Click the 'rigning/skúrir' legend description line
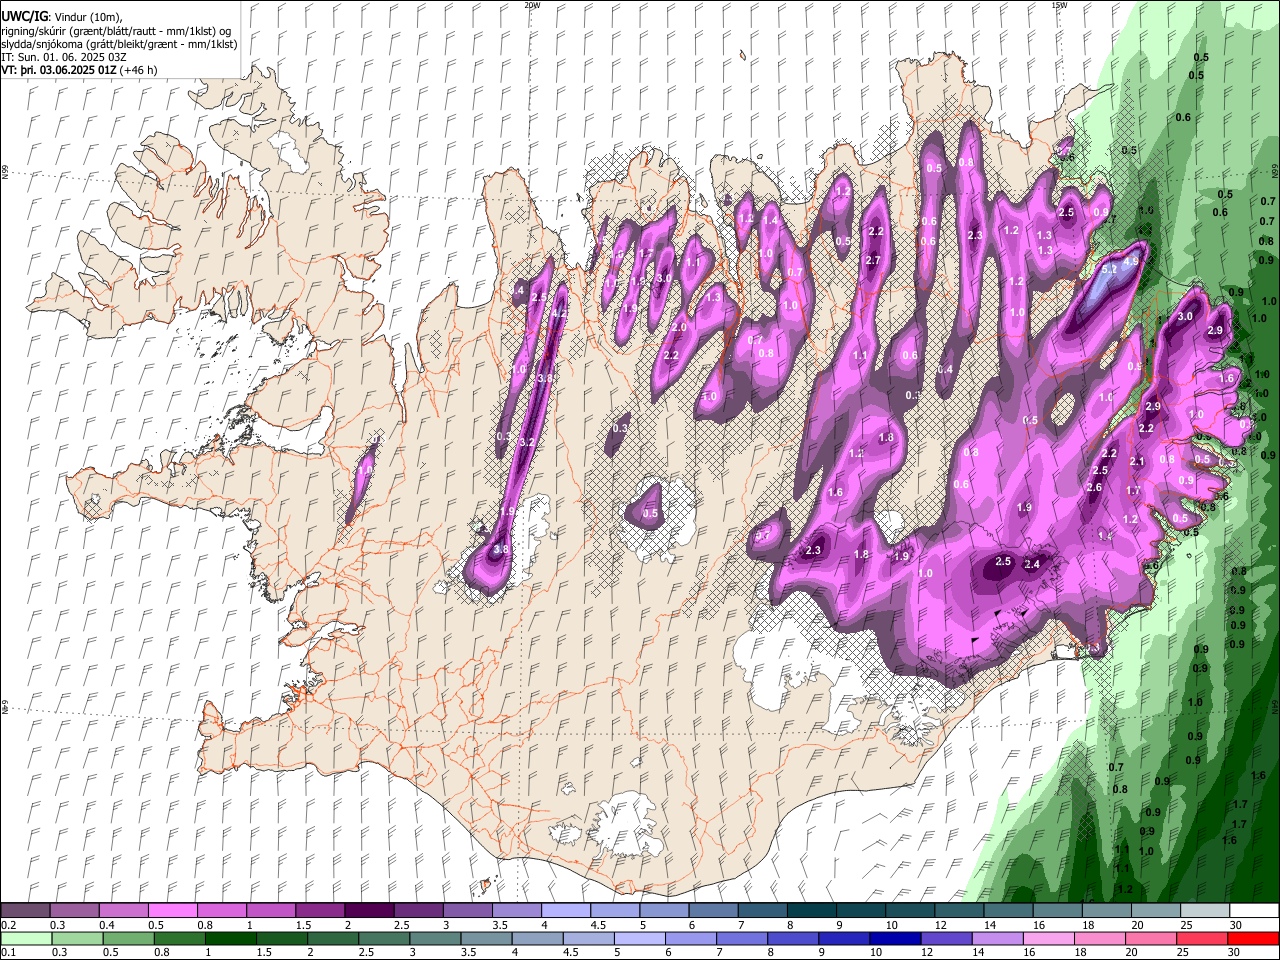The height and width of the screenshot is (960, 1280). [117, 31]
